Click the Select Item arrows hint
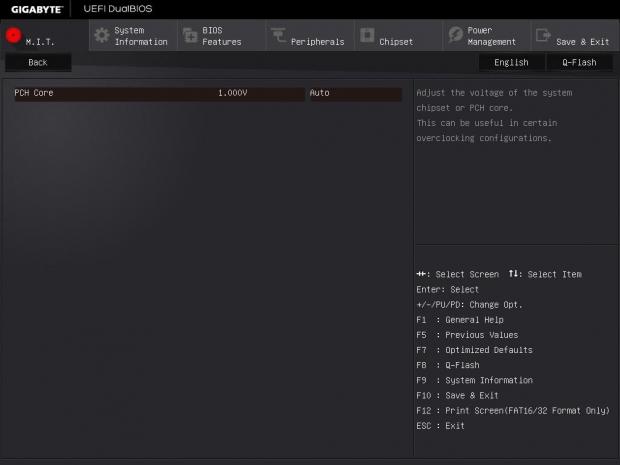Screen dimensions: 620x465 pos(545,274)
